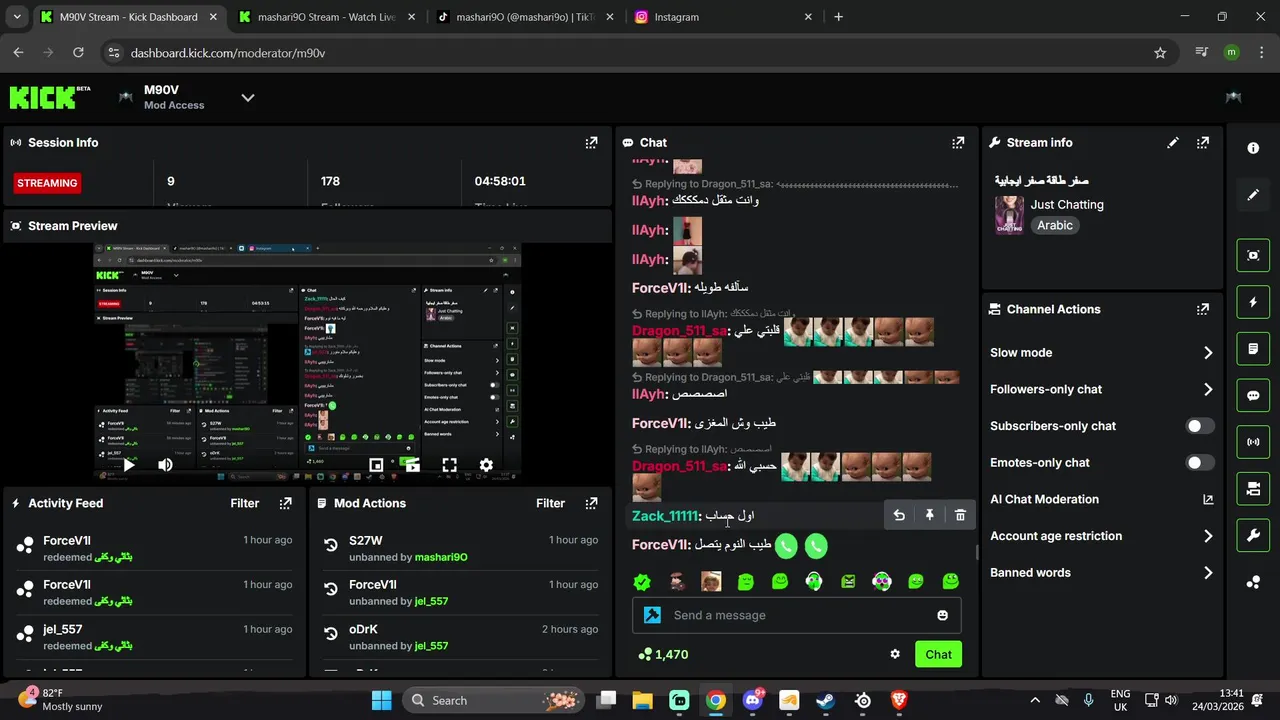1280x720 pixels.
Task: Mute the stream preview volume
Action: click(x=165, y=465)
